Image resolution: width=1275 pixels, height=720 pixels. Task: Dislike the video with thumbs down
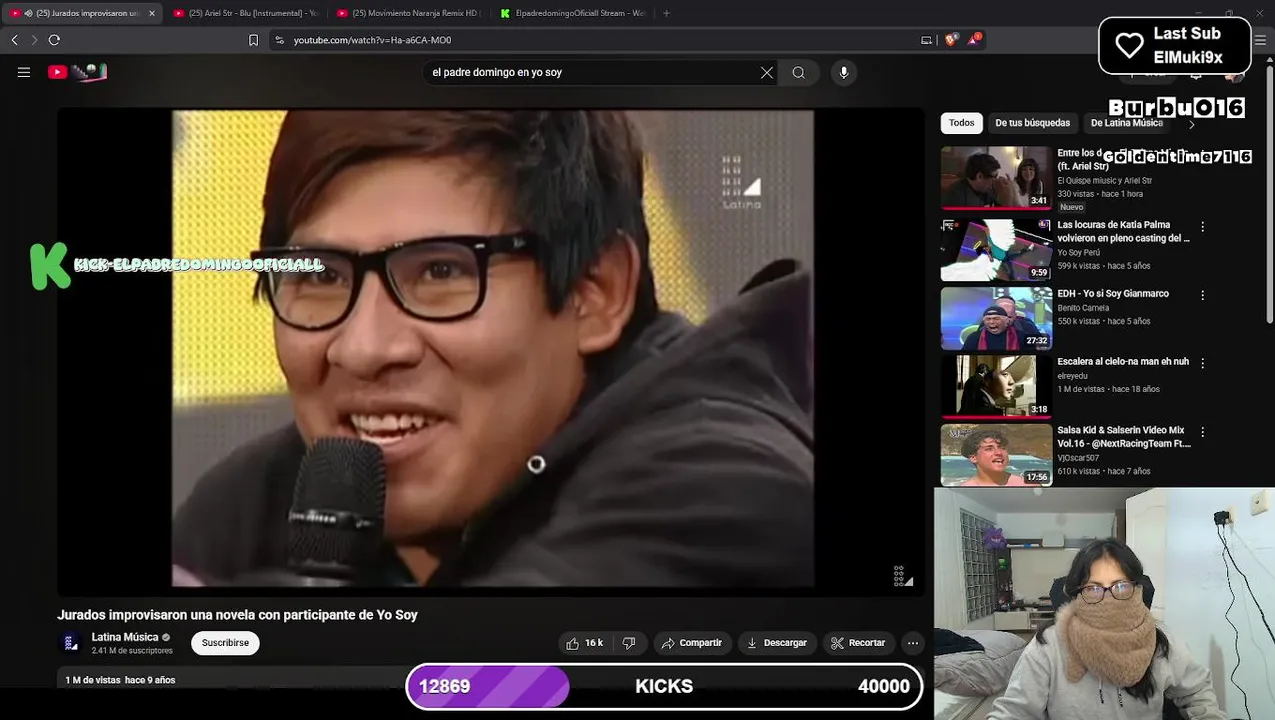629,643
